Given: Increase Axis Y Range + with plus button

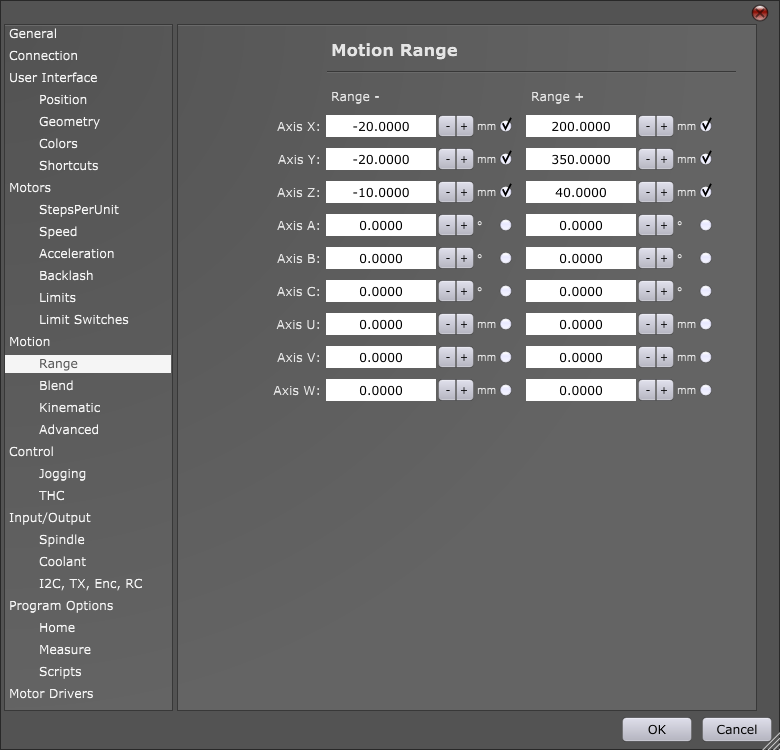Looking at the screenshot, I should 664,159.
